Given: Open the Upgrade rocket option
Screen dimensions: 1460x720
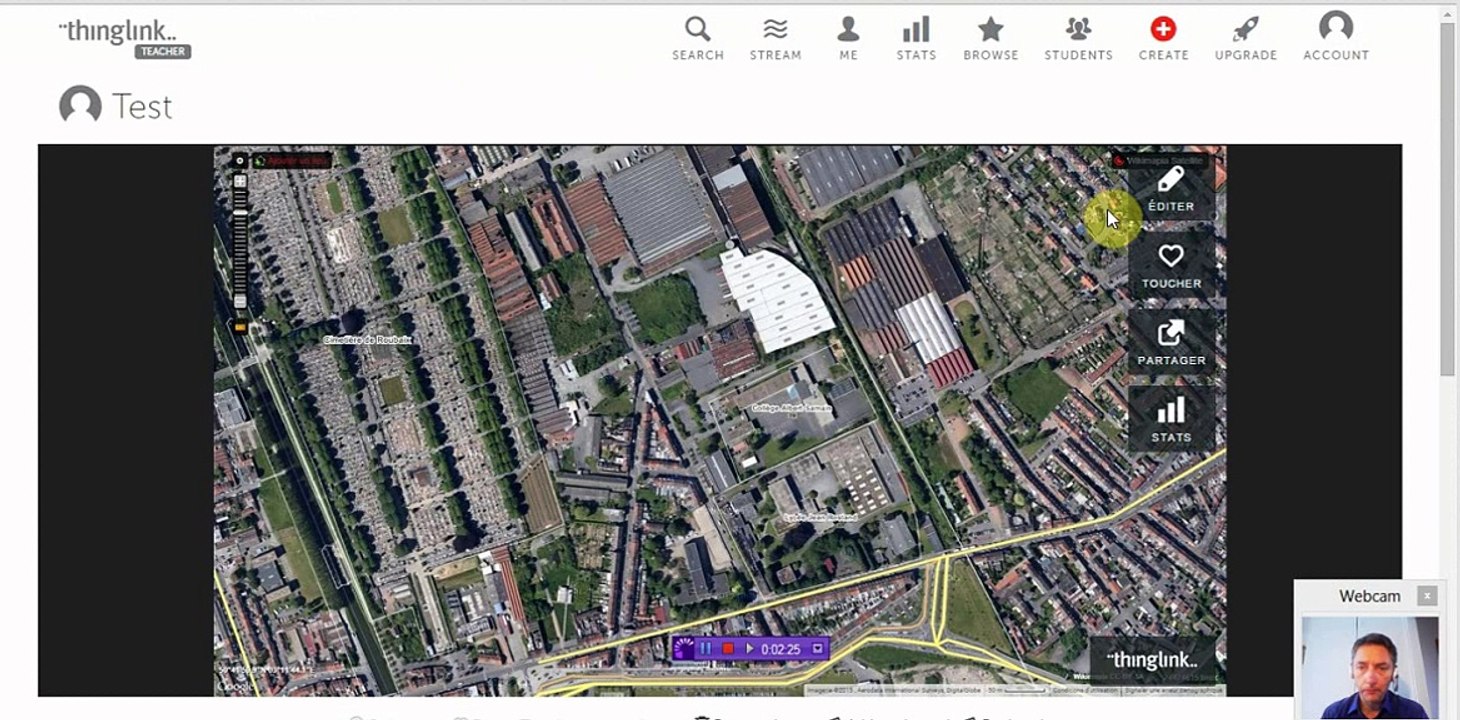Looking at the screenshot, I should pyautogui.click(x=1245, y=39).
